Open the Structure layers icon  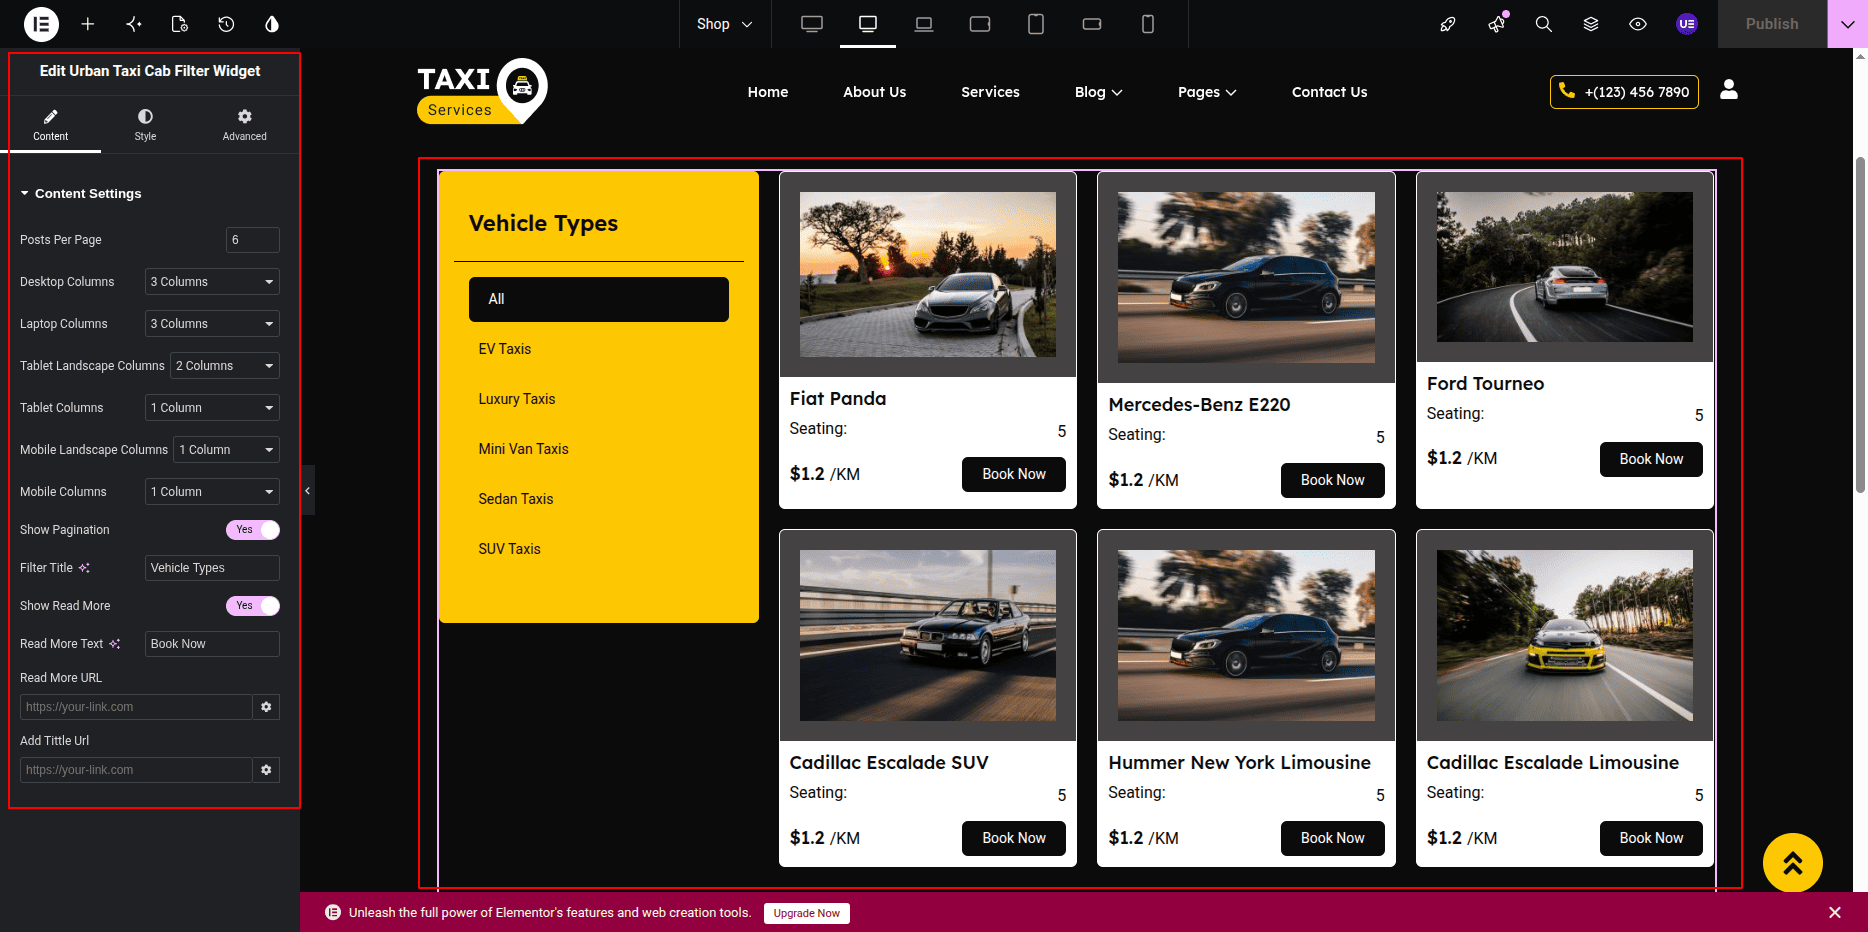click(x=1591, y=24)
